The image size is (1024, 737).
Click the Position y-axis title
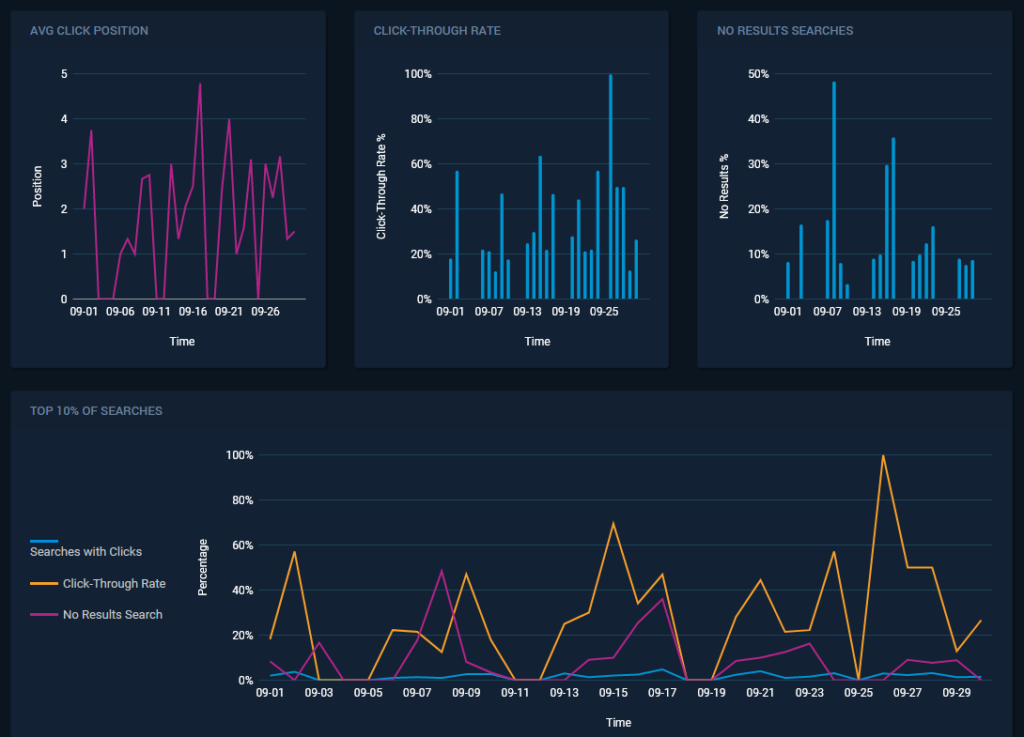pos(38,186)
